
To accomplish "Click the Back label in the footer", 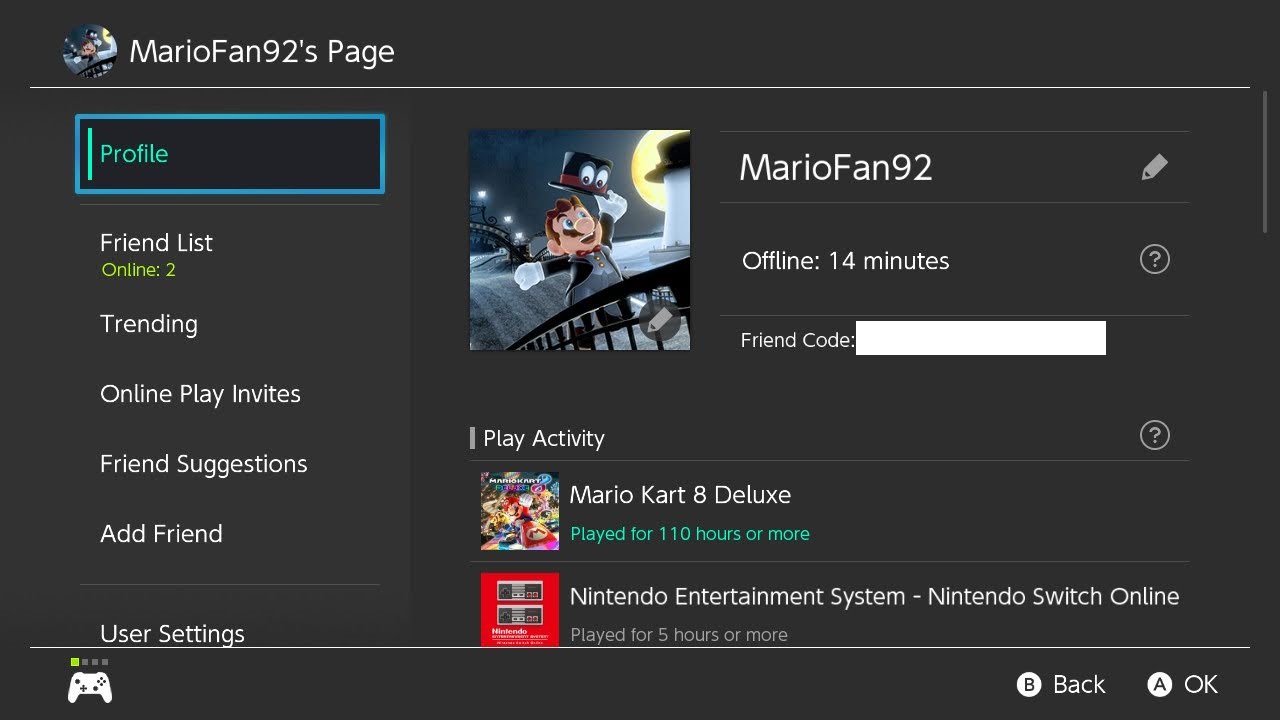I will click(1079, 685).
